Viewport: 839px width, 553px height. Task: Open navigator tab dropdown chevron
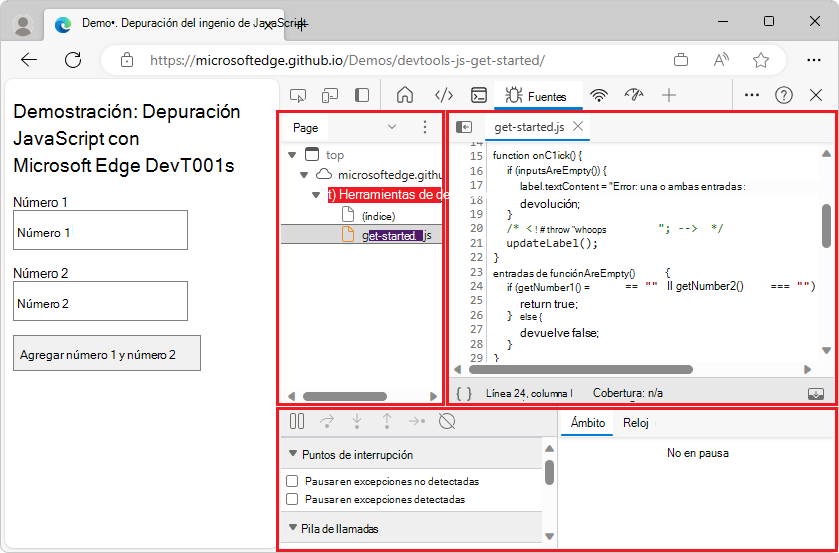[392, 127]
